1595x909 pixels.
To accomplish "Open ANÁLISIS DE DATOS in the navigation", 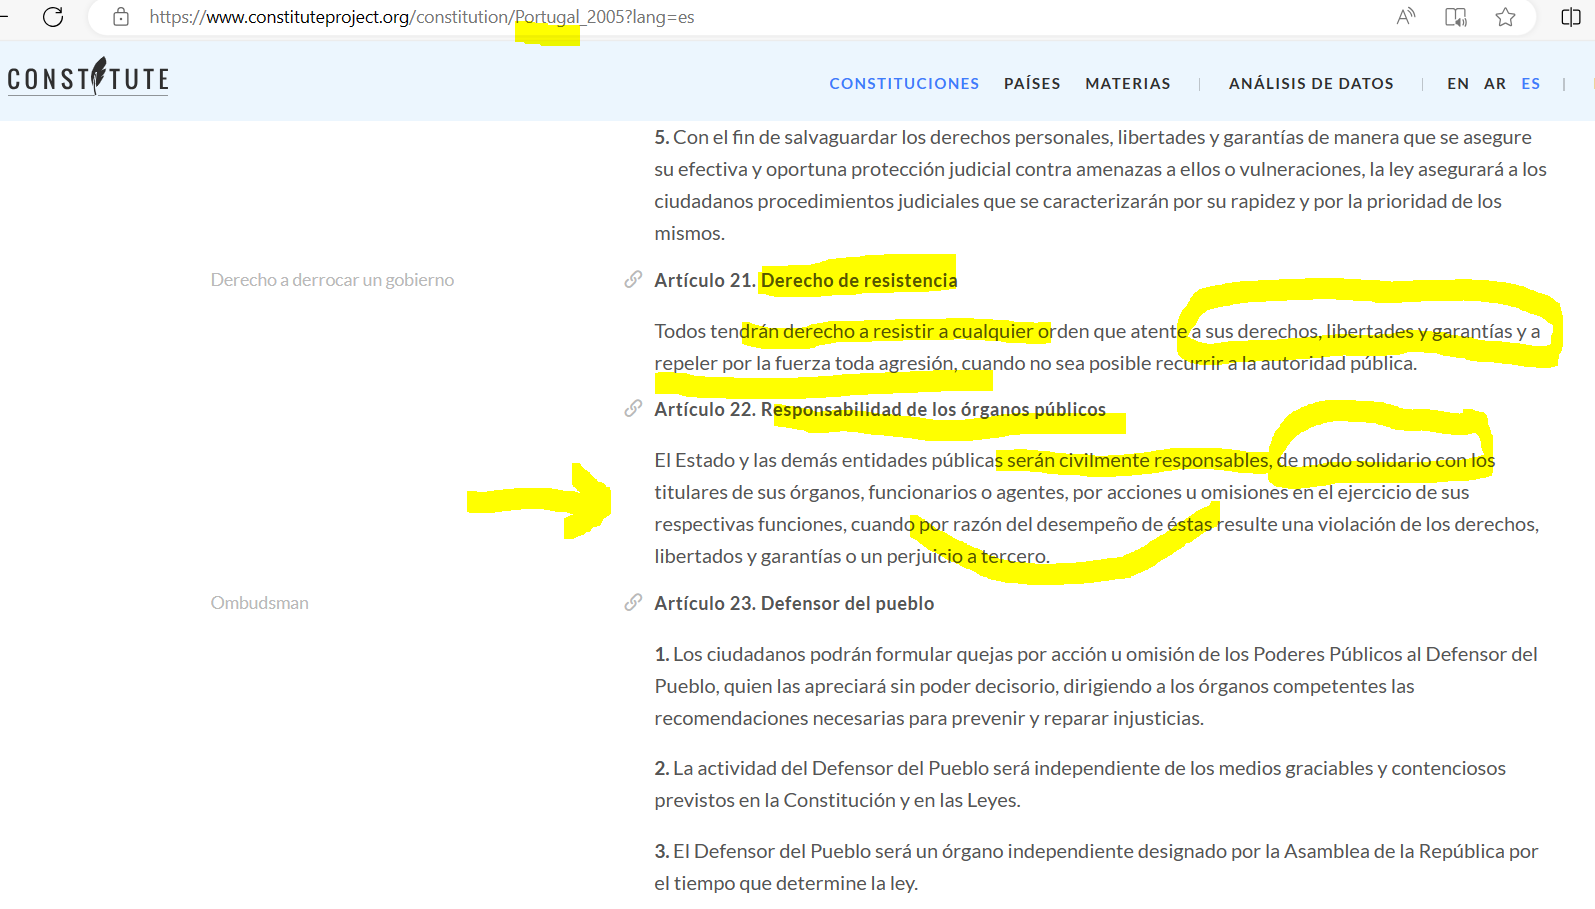I will point(1311,84).
